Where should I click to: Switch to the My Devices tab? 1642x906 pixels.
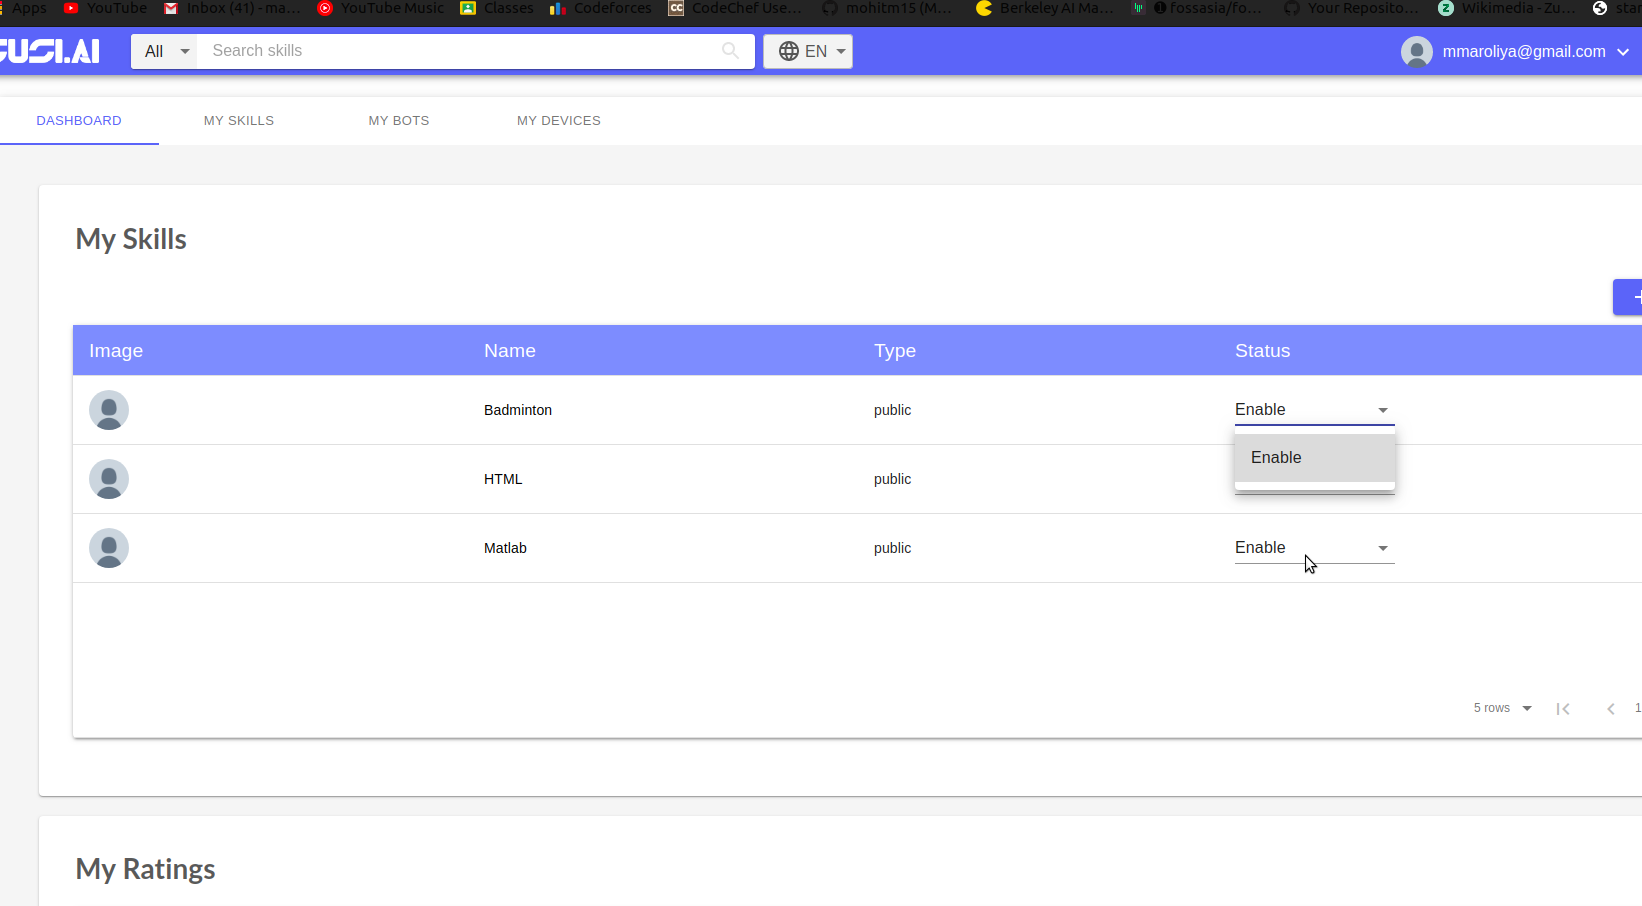pos(558,120)
